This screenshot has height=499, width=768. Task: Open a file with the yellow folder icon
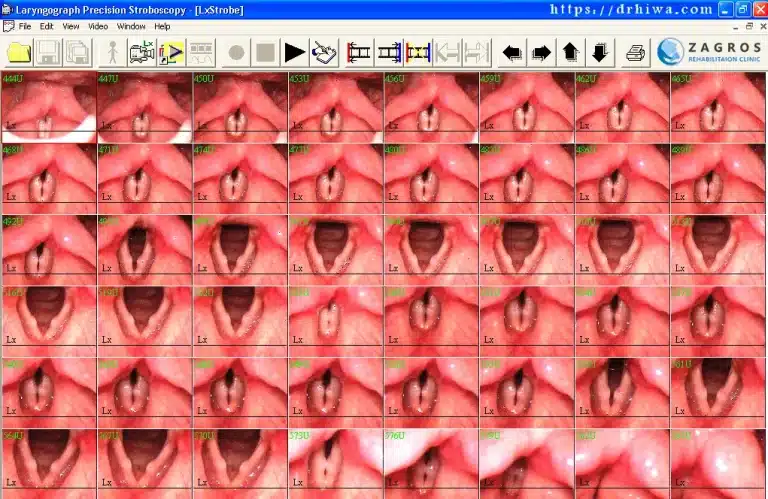(19, 52)
